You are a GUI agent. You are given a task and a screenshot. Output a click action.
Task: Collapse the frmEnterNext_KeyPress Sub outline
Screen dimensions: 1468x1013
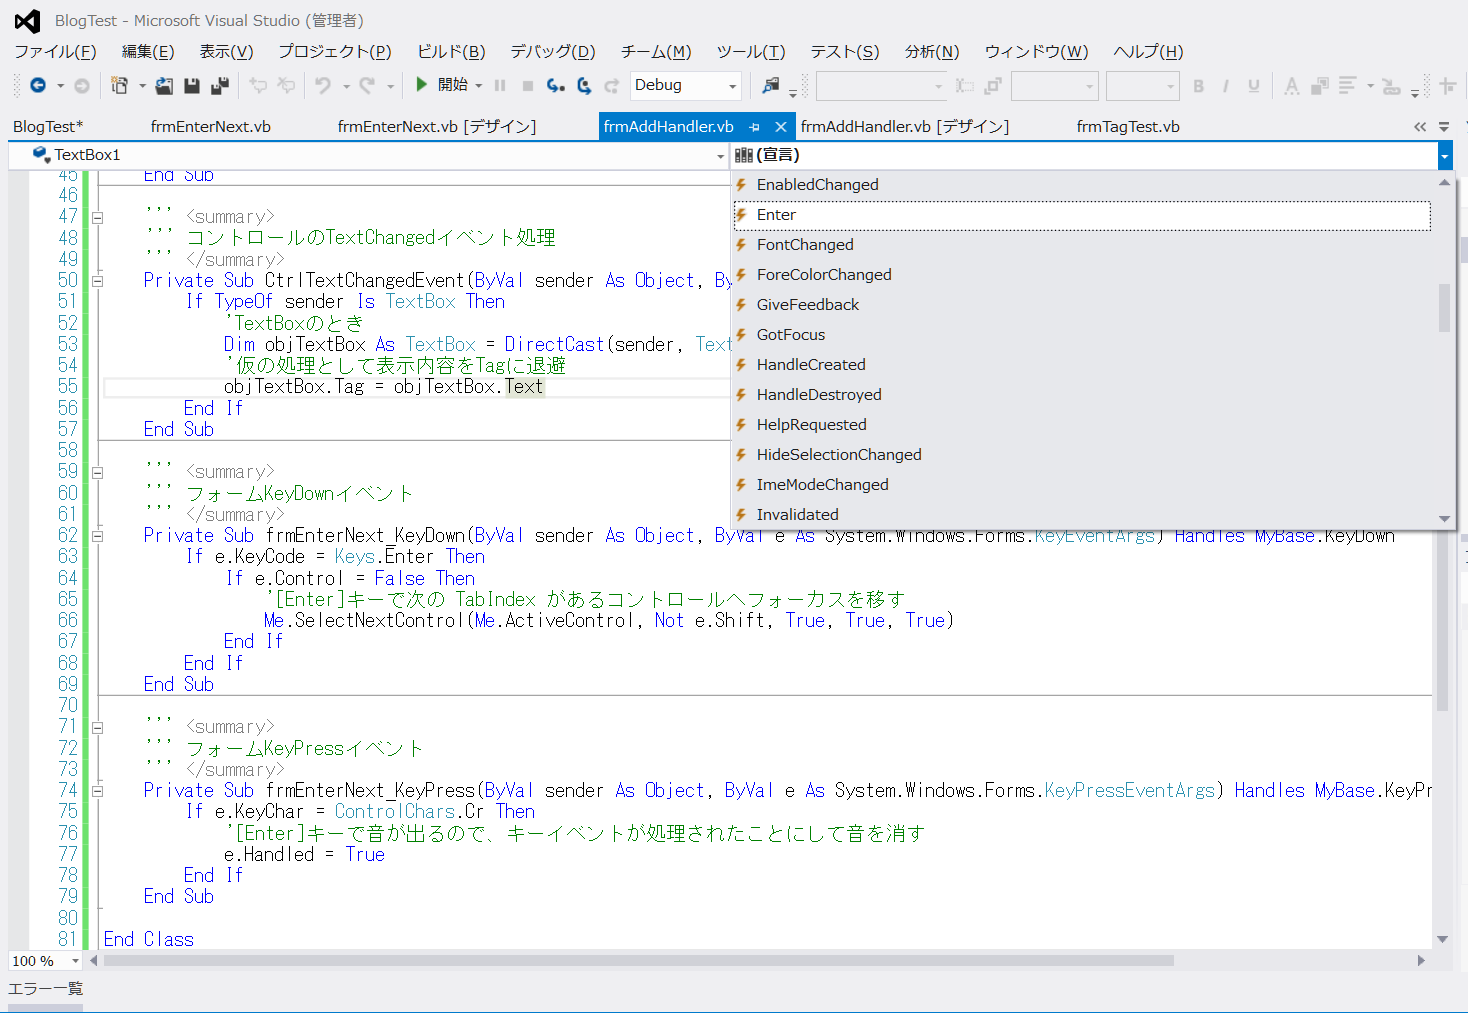point(98,791)
